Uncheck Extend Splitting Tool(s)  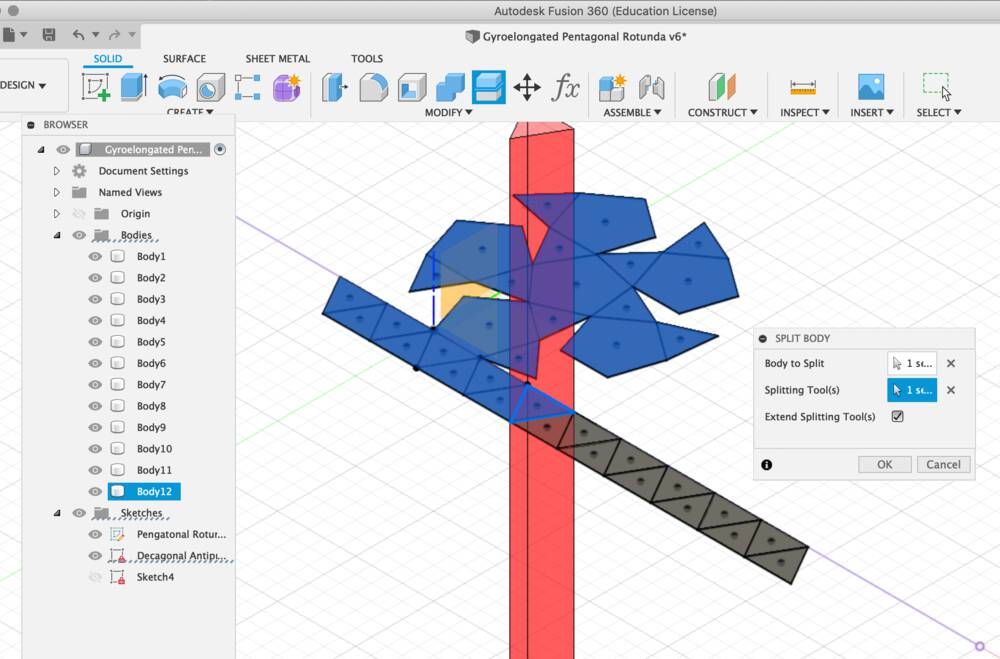897,417
